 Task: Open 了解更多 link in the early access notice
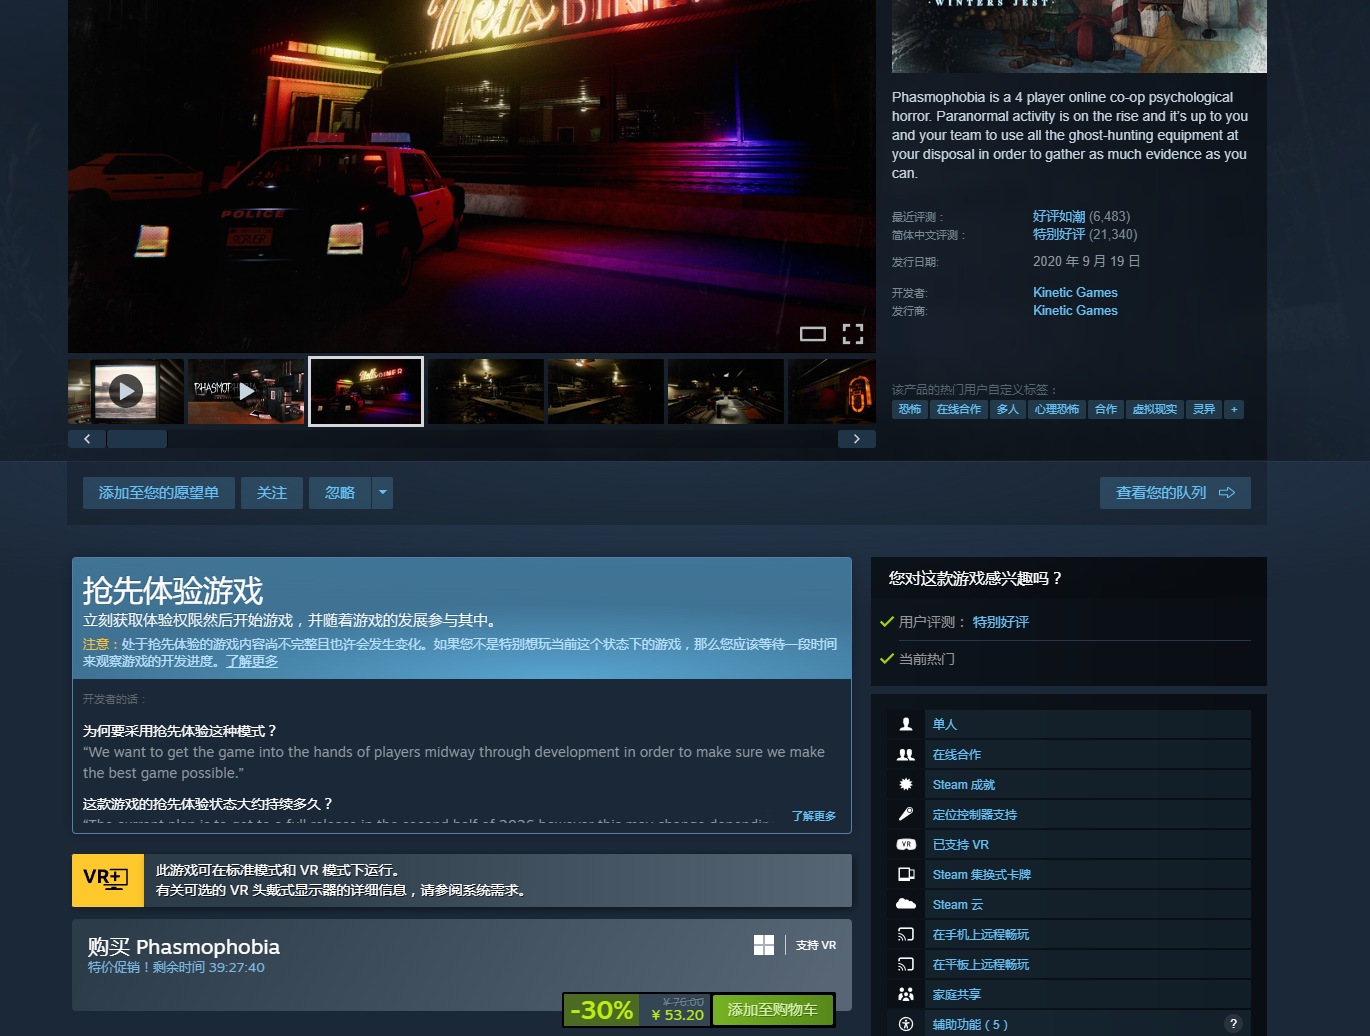252,661
